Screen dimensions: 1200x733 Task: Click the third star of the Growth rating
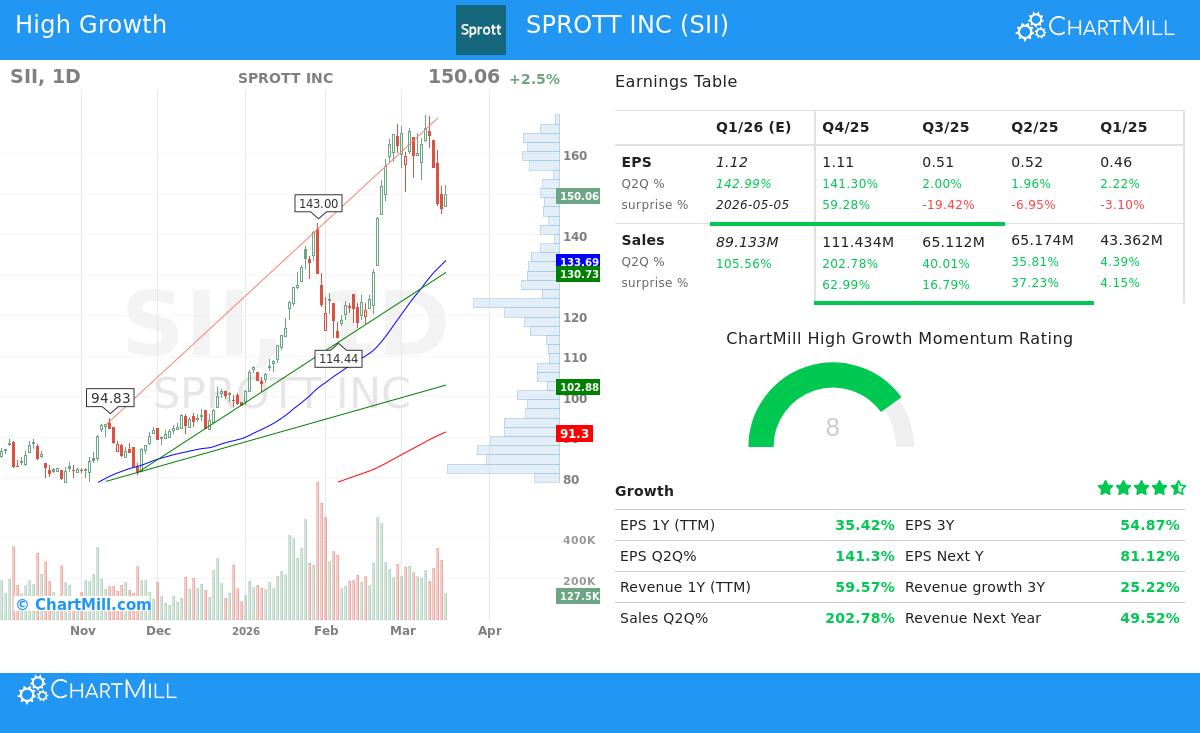tap(1141, 488)
